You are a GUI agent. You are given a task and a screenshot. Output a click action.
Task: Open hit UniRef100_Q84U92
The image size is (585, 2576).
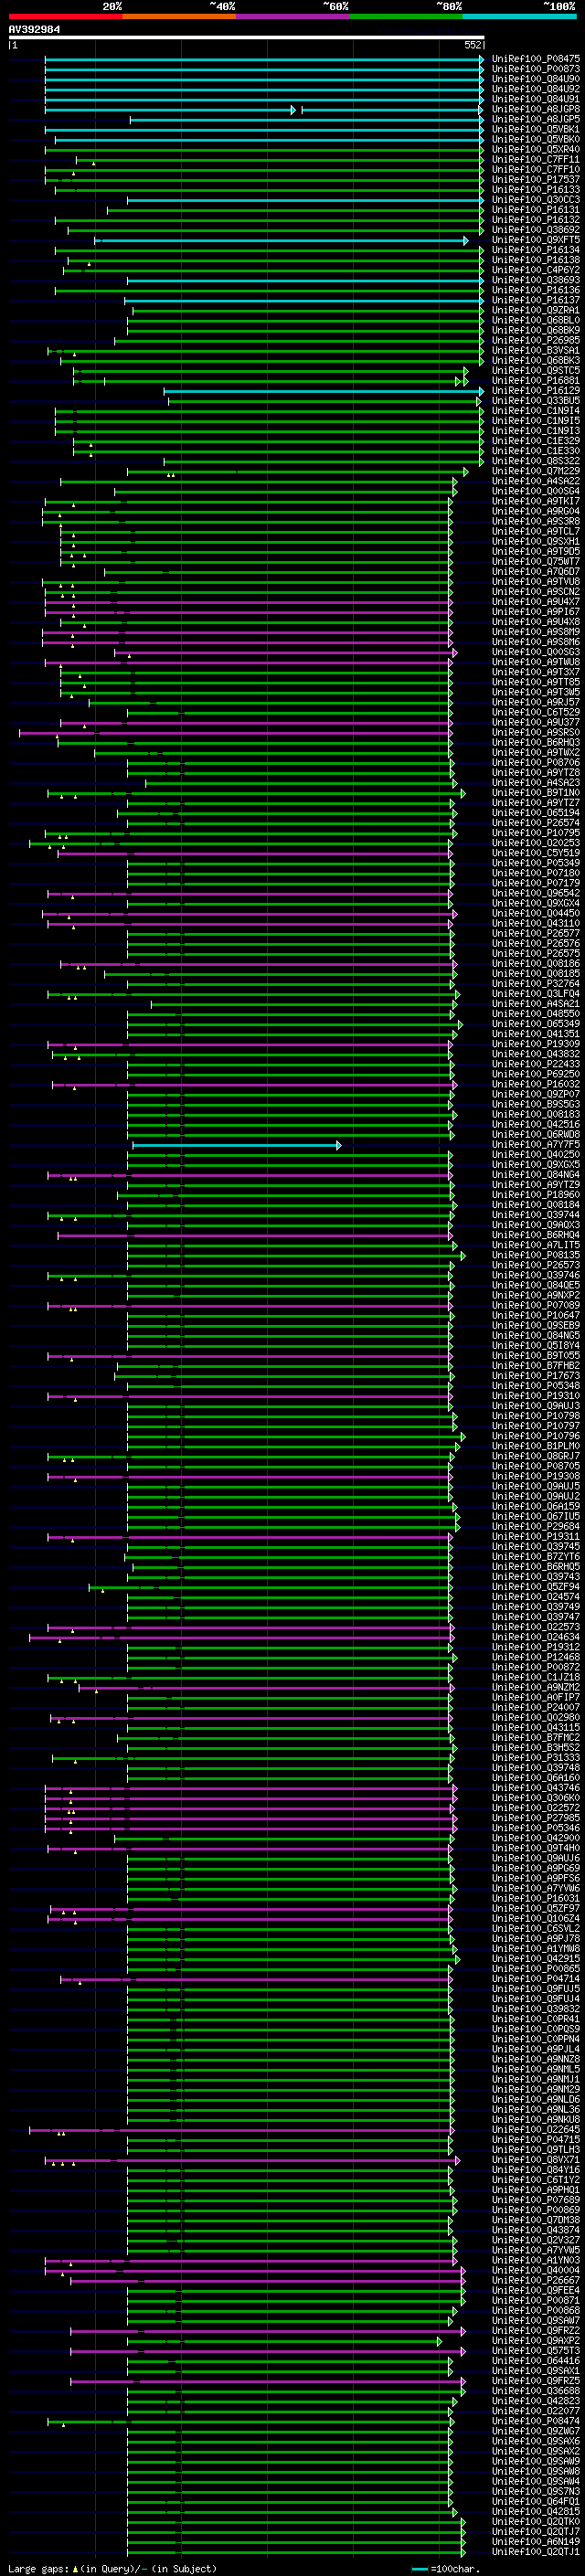(x=536, y=89)
